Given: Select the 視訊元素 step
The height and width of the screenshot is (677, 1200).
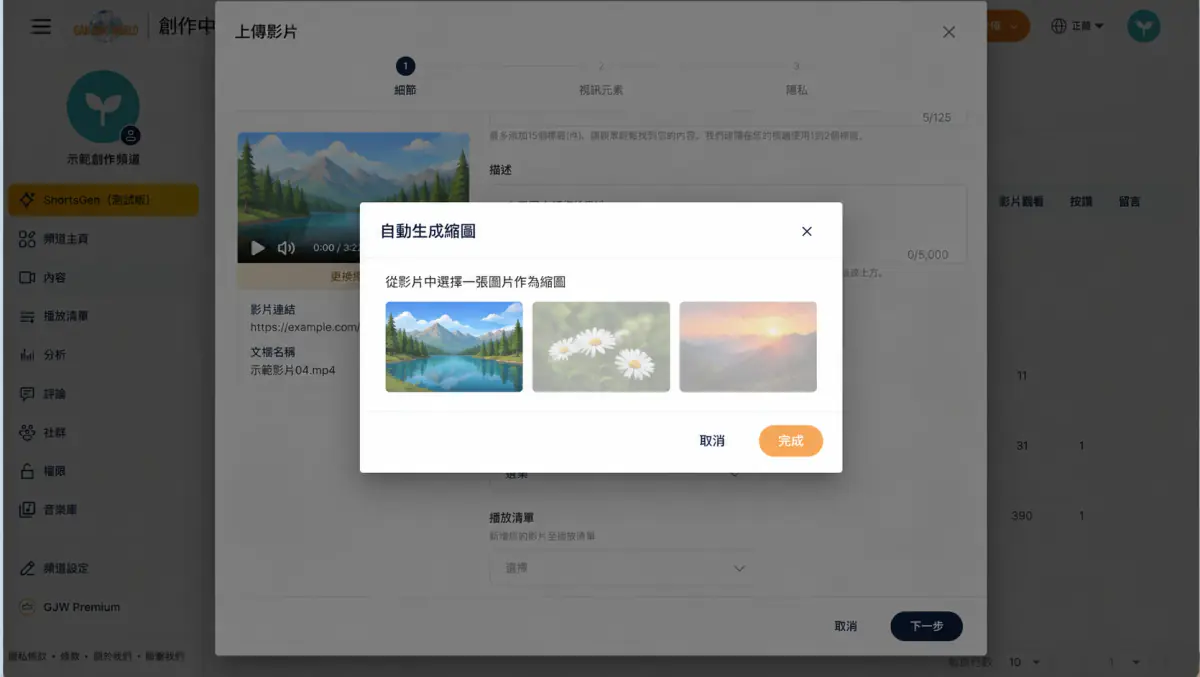Looking at the screenshot, I should click(601, 76).
